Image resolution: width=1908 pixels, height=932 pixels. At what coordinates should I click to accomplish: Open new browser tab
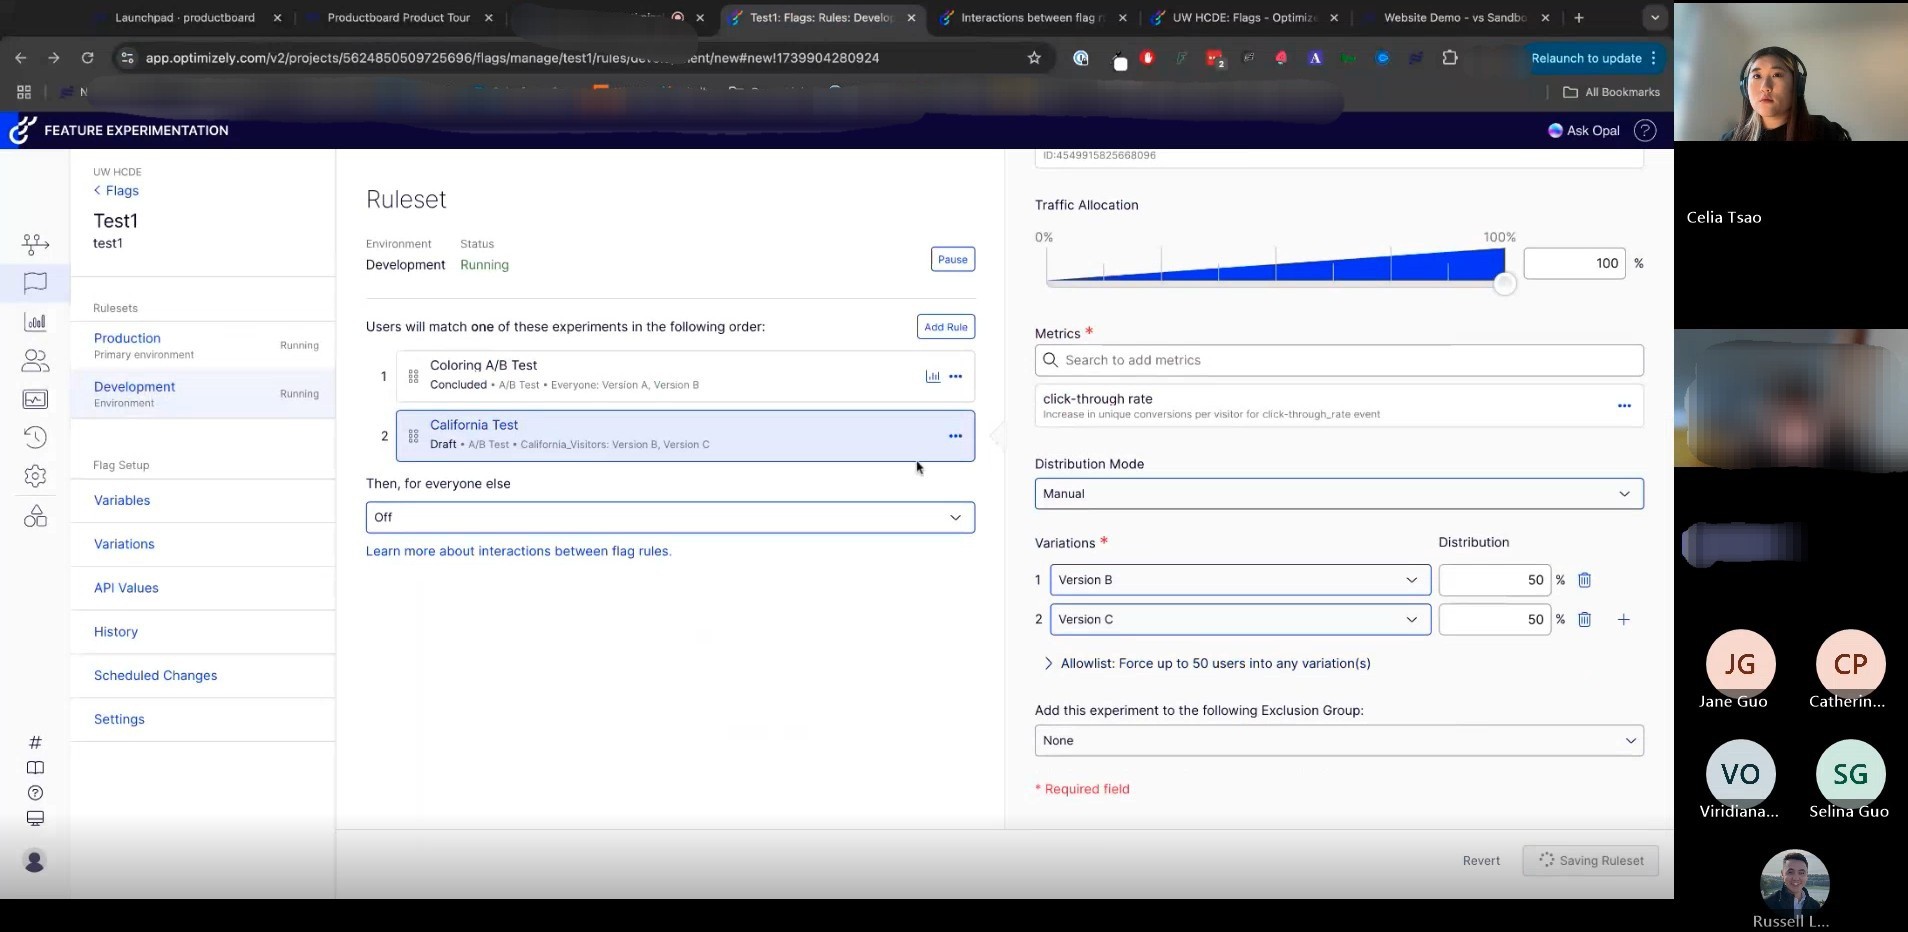(1579, 18)
